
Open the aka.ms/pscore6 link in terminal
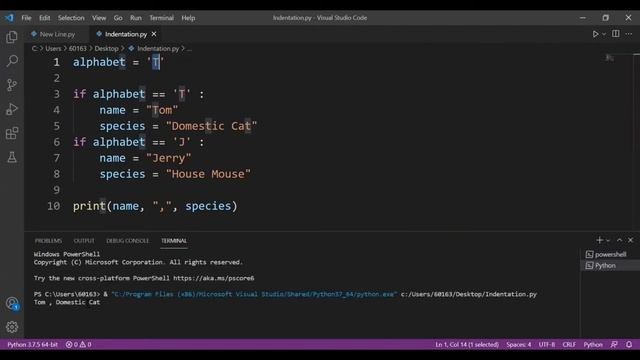(x=213, y=278)
